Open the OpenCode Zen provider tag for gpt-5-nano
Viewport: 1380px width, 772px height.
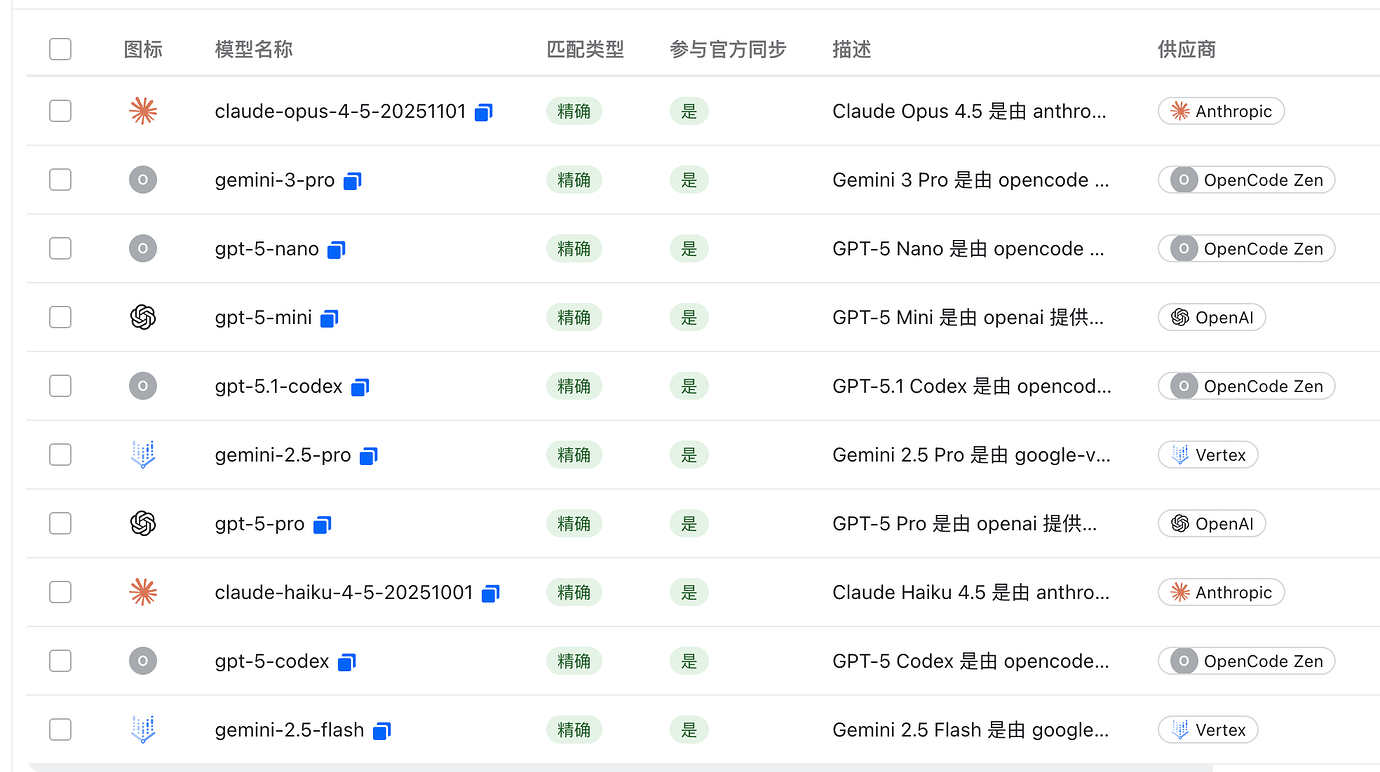point(1246,249)
